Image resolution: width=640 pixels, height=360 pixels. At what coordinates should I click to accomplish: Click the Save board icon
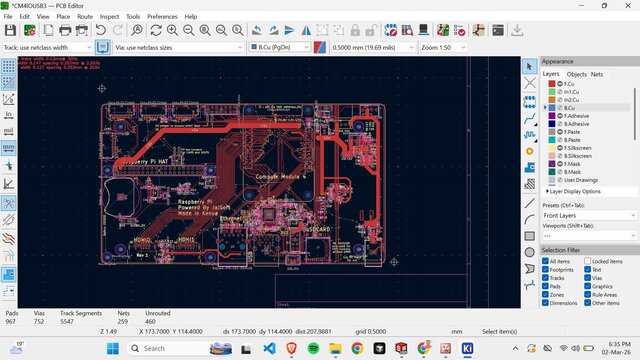click(10, 30)
